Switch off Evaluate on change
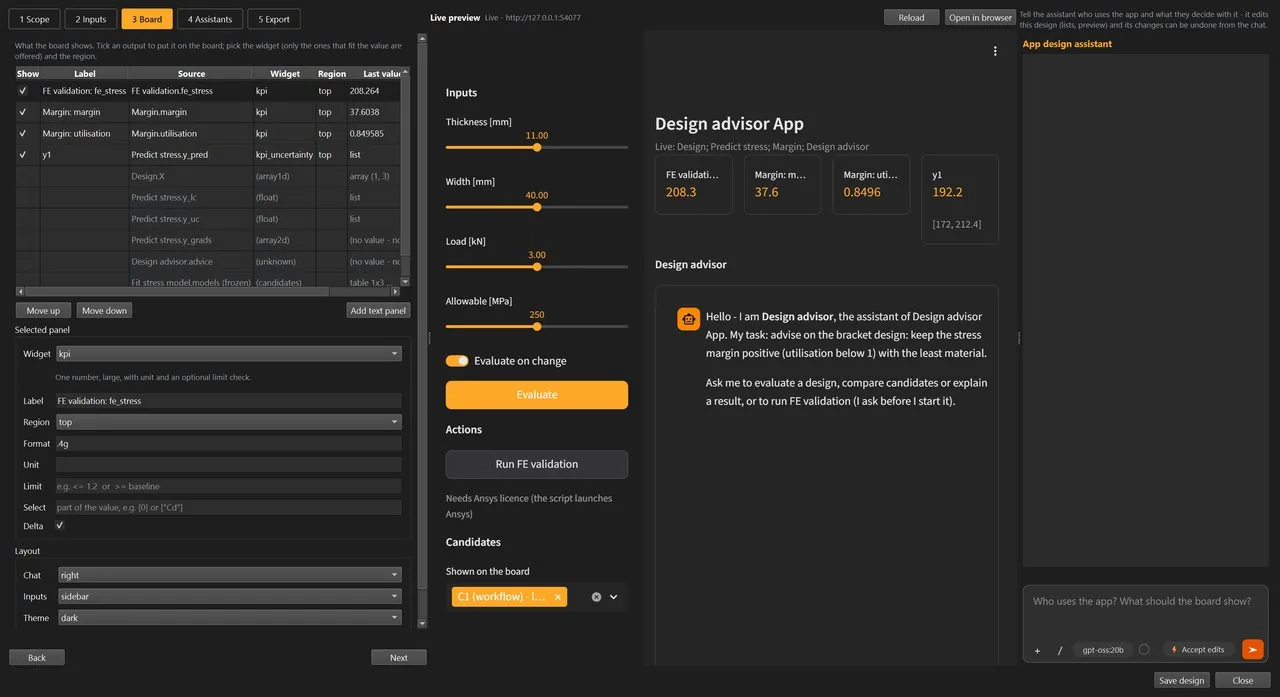Screen dimensions: 1280x697 tap(457, 361)
